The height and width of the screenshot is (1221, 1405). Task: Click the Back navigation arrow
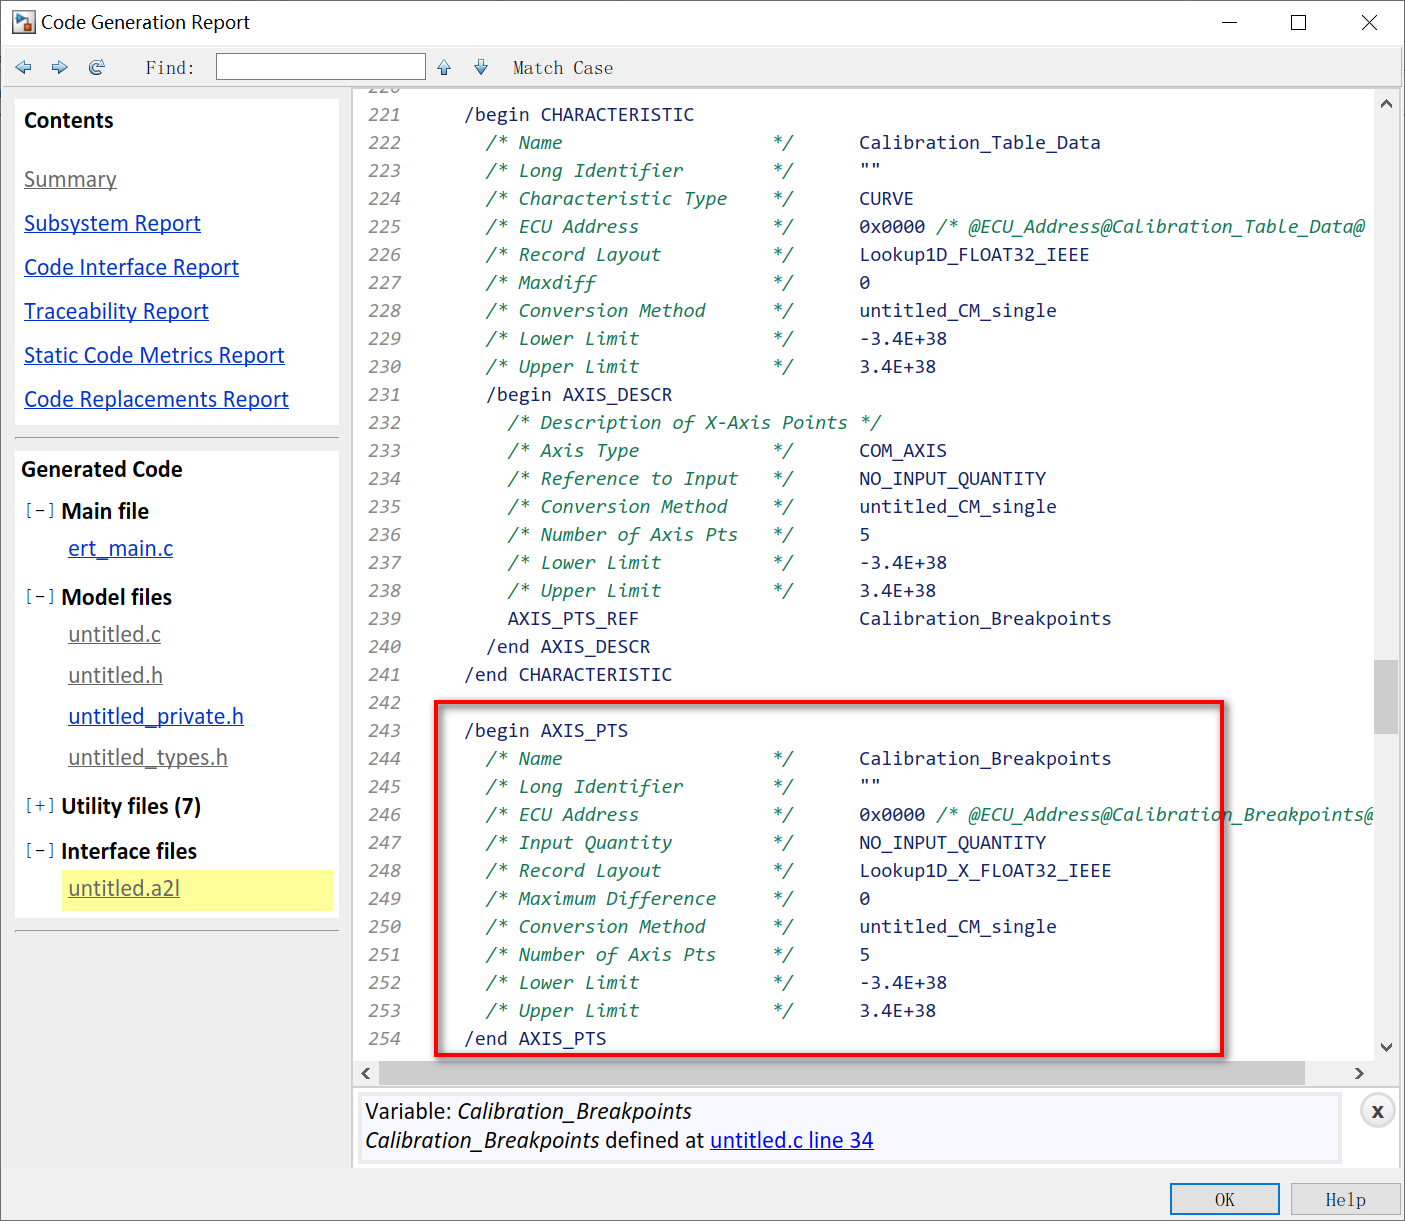click(x=24, y=67)
